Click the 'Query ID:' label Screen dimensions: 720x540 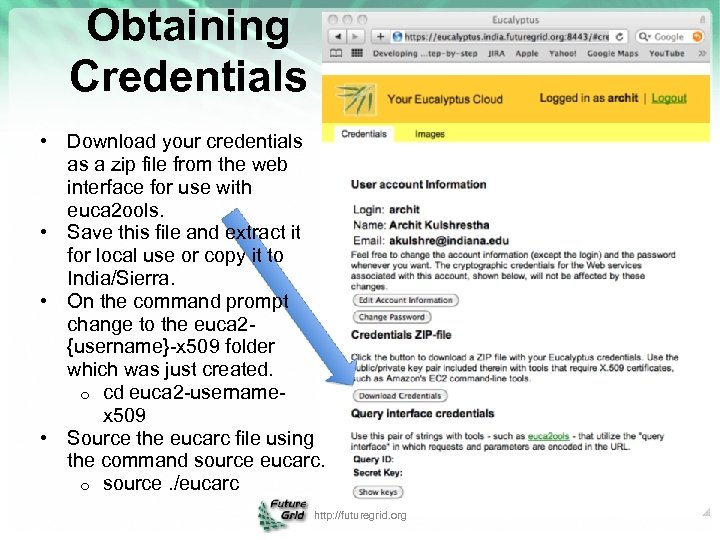373,459
